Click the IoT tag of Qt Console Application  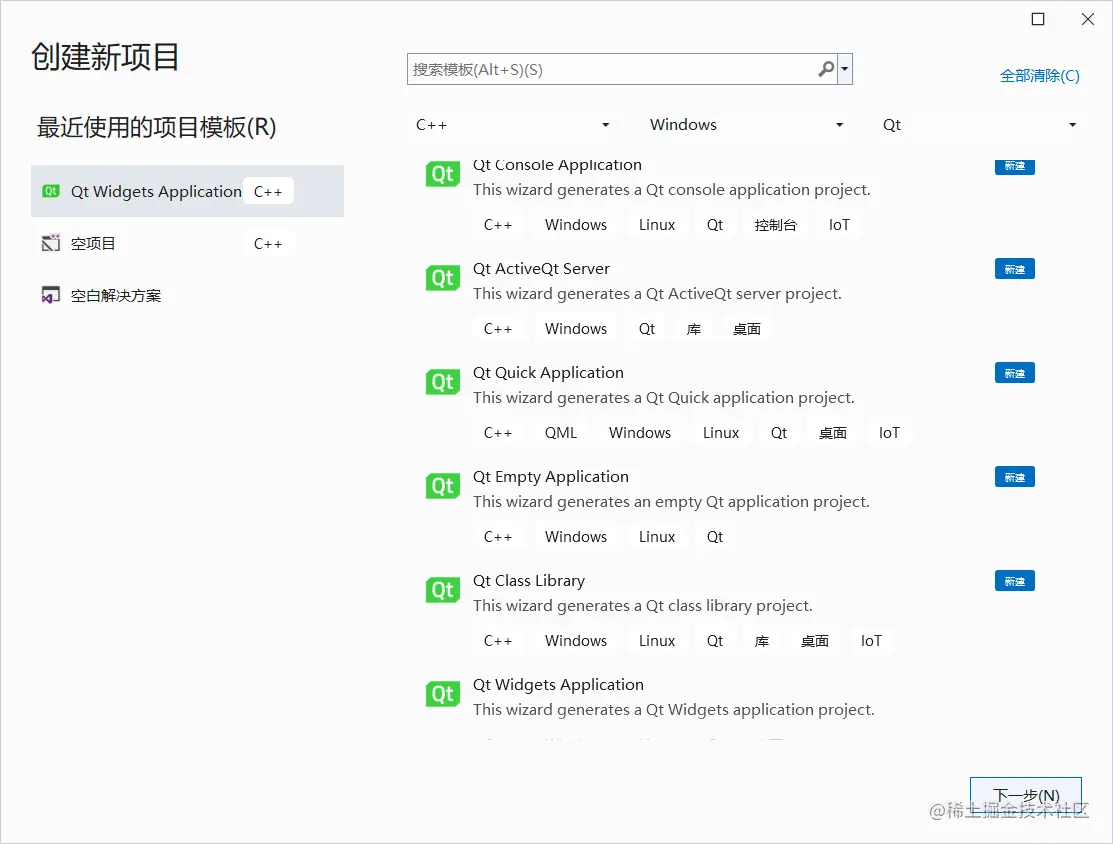[x=839, y=225]
